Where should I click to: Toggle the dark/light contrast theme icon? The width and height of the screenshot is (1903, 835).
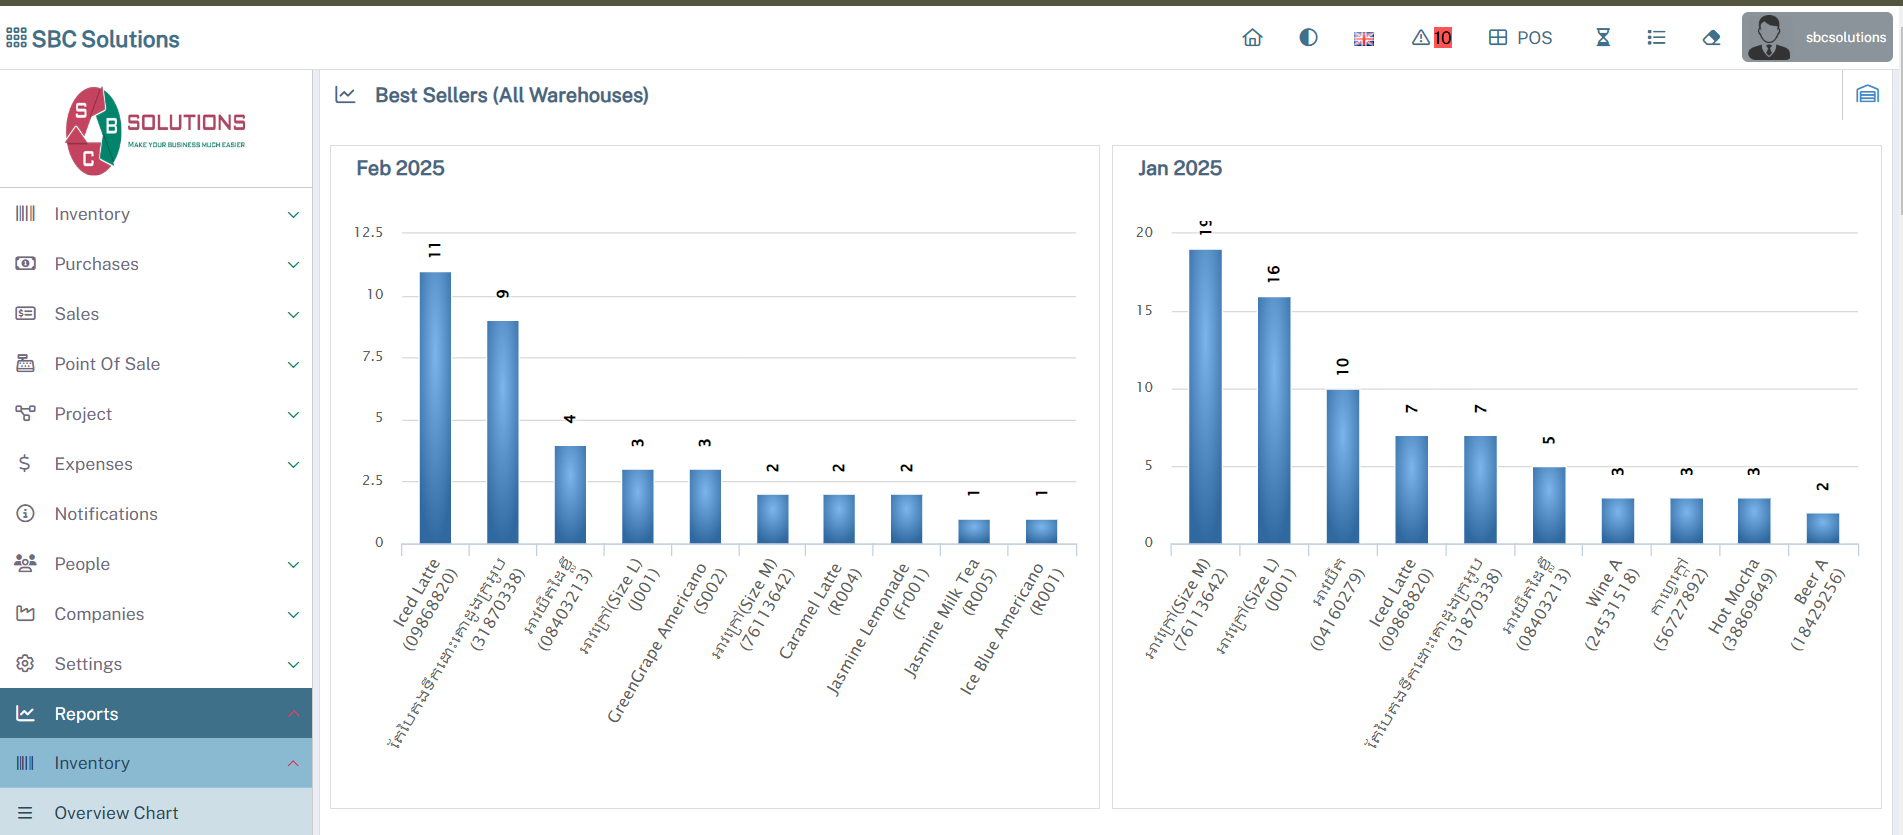click(1308, 38)
